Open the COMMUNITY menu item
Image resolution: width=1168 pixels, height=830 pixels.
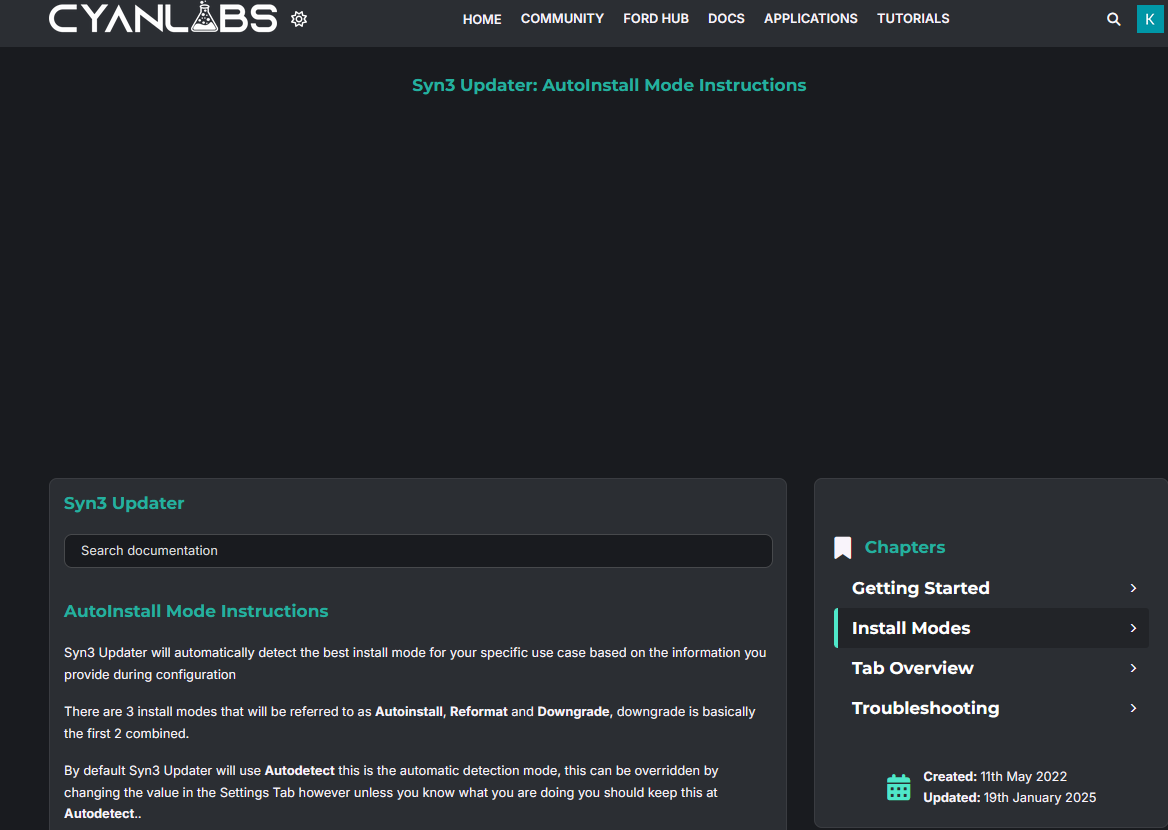562,19
